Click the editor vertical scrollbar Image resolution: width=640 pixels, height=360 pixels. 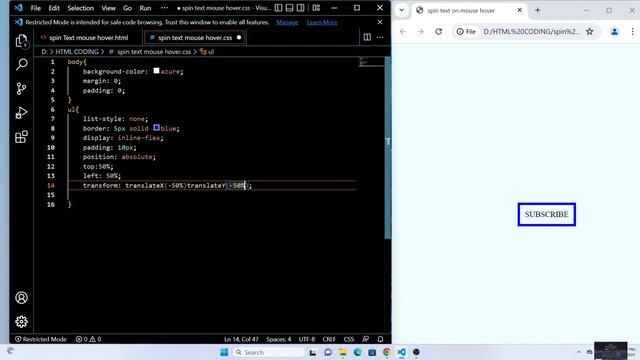tap(388, 148)
